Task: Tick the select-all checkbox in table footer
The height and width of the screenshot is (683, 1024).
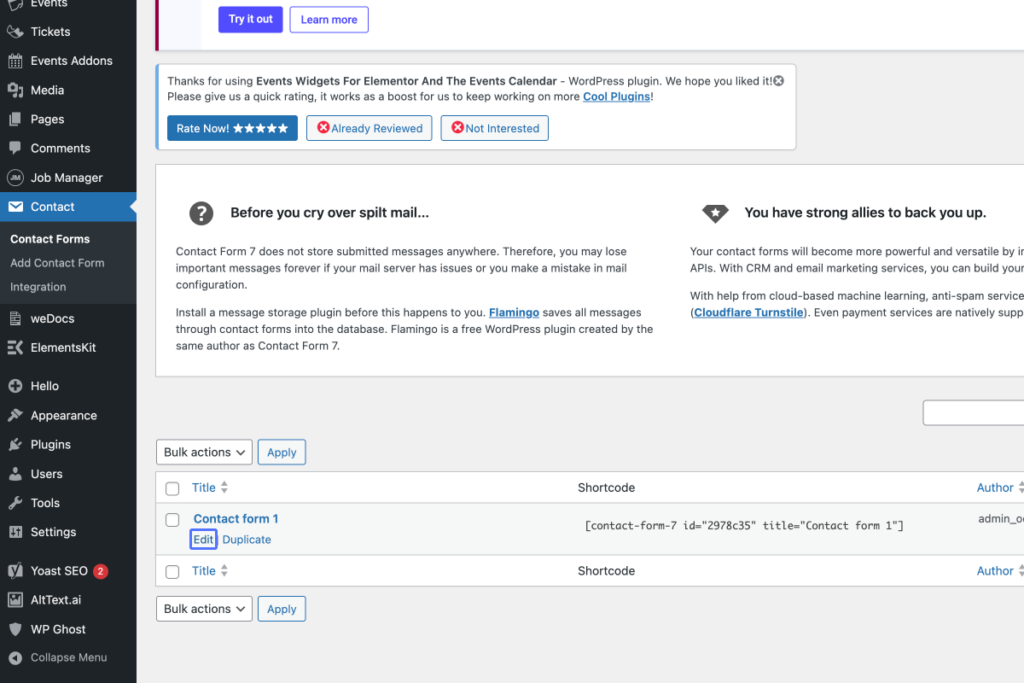Action: 172,572
